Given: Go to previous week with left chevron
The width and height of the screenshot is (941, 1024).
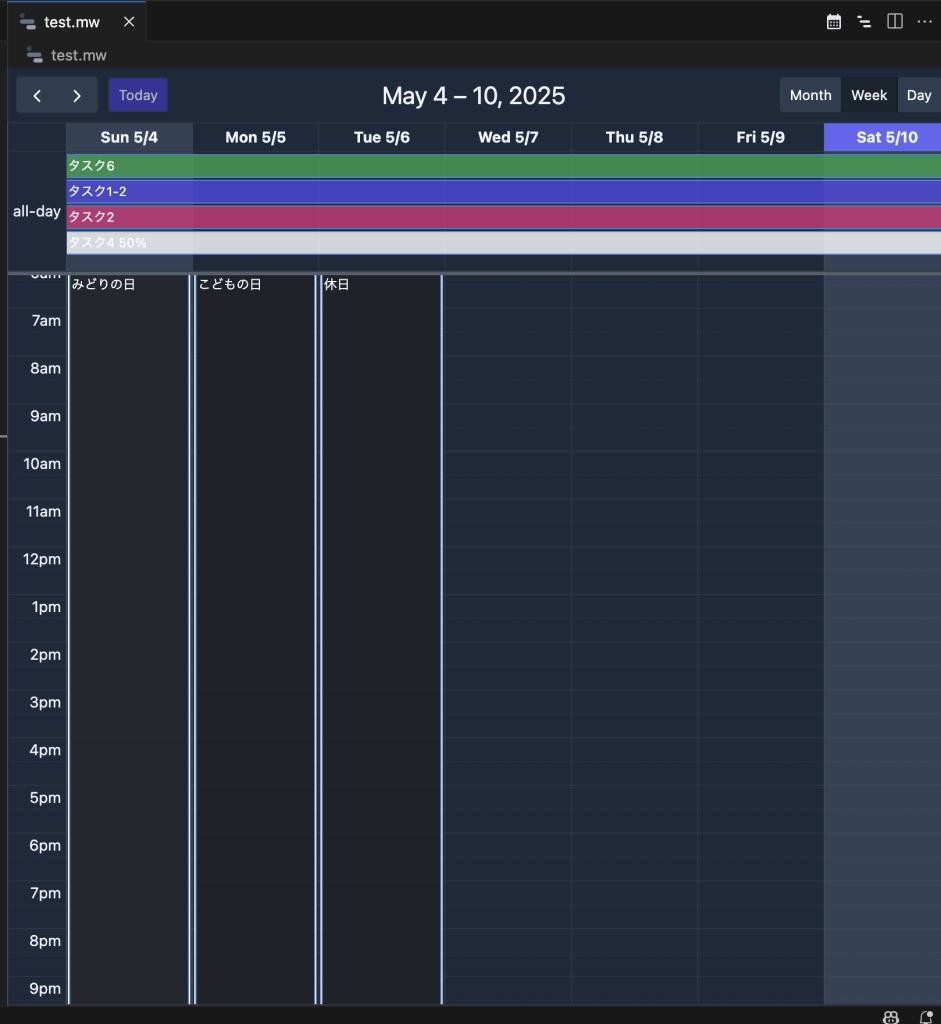Looking at the screenshot, I should [x=37, y=96].
